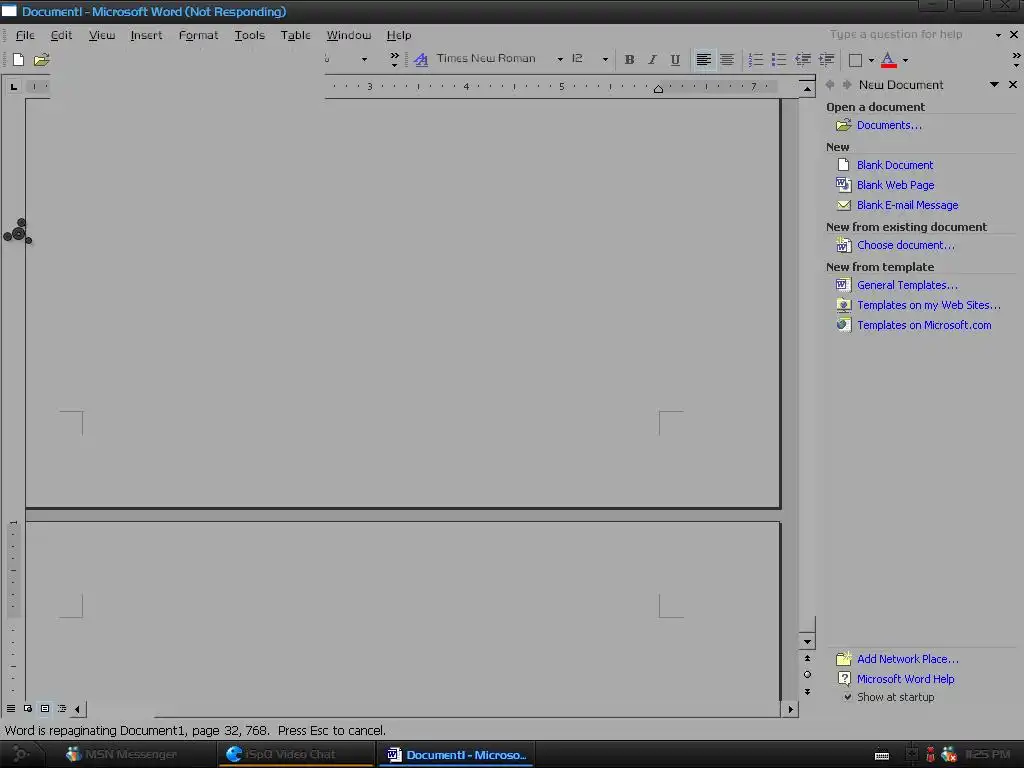The height and width of the screenshot is (768, 1024).
Task: Switch to Print Layout View
Action: point(45,709)
